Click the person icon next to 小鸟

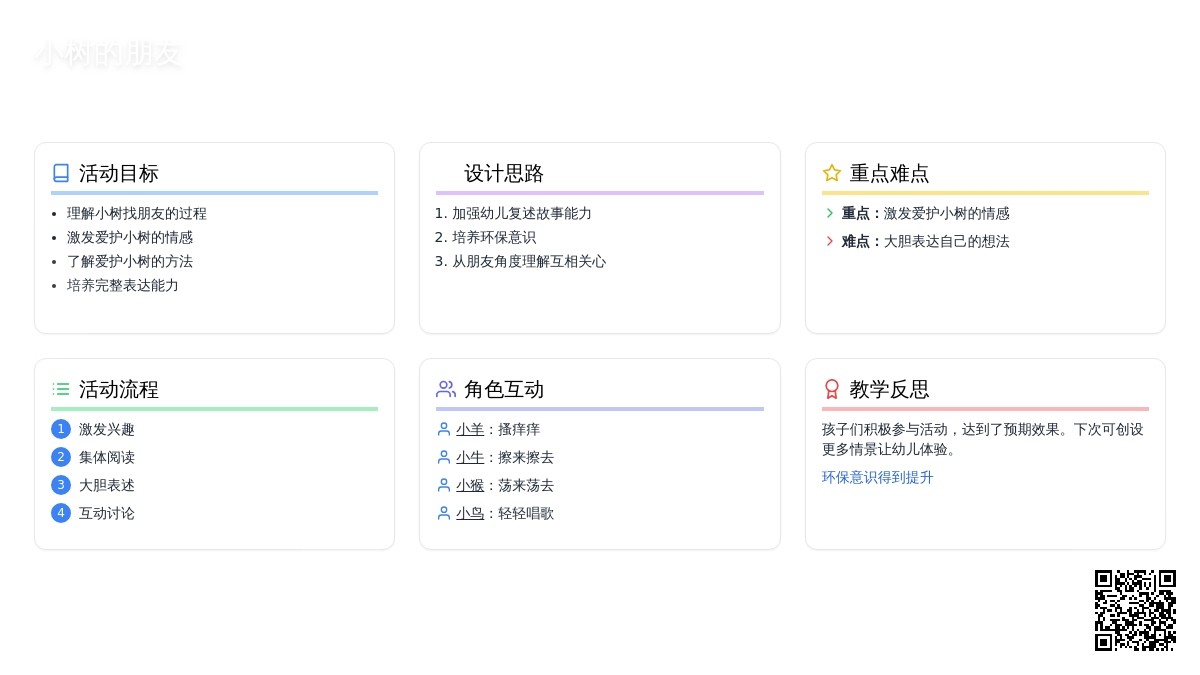pos(444,513)
